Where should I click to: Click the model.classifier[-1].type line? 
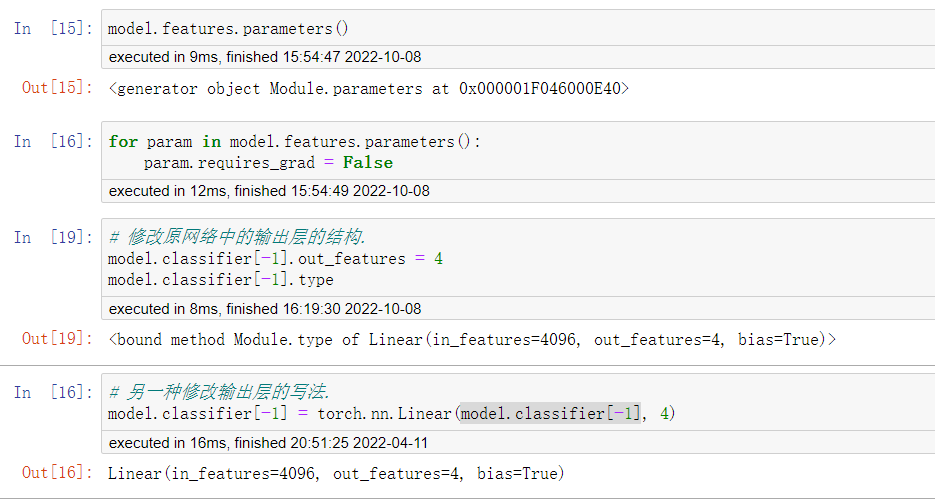(x=221, y=280)
